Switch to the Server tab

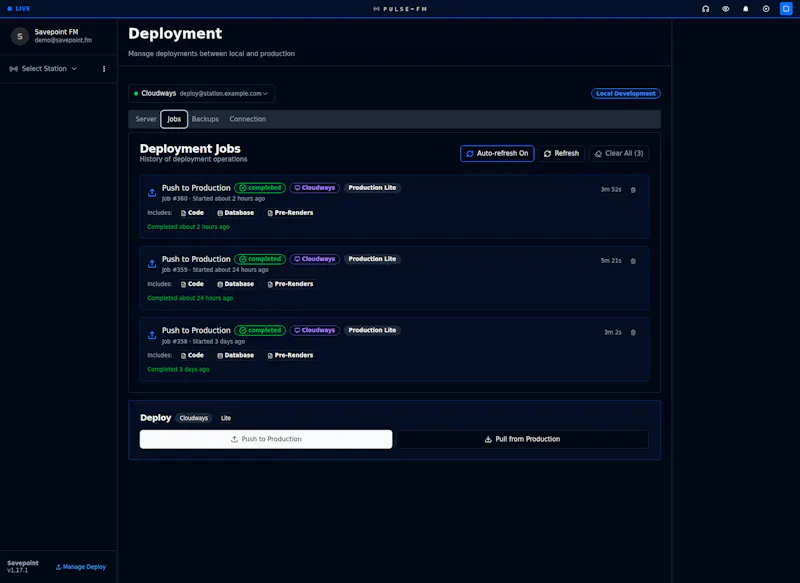[x=146, y=119]
